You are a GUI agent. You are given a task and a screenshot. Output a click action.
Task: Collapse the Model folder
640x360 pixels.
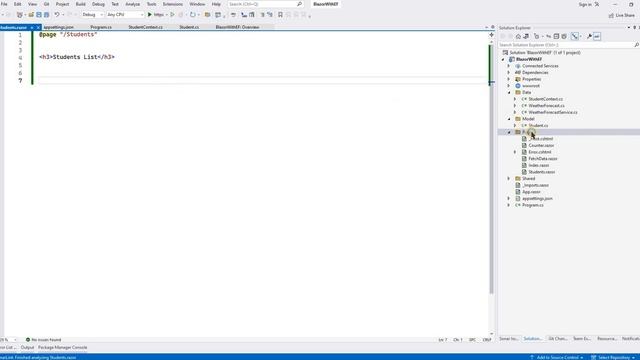coord(509,119)
